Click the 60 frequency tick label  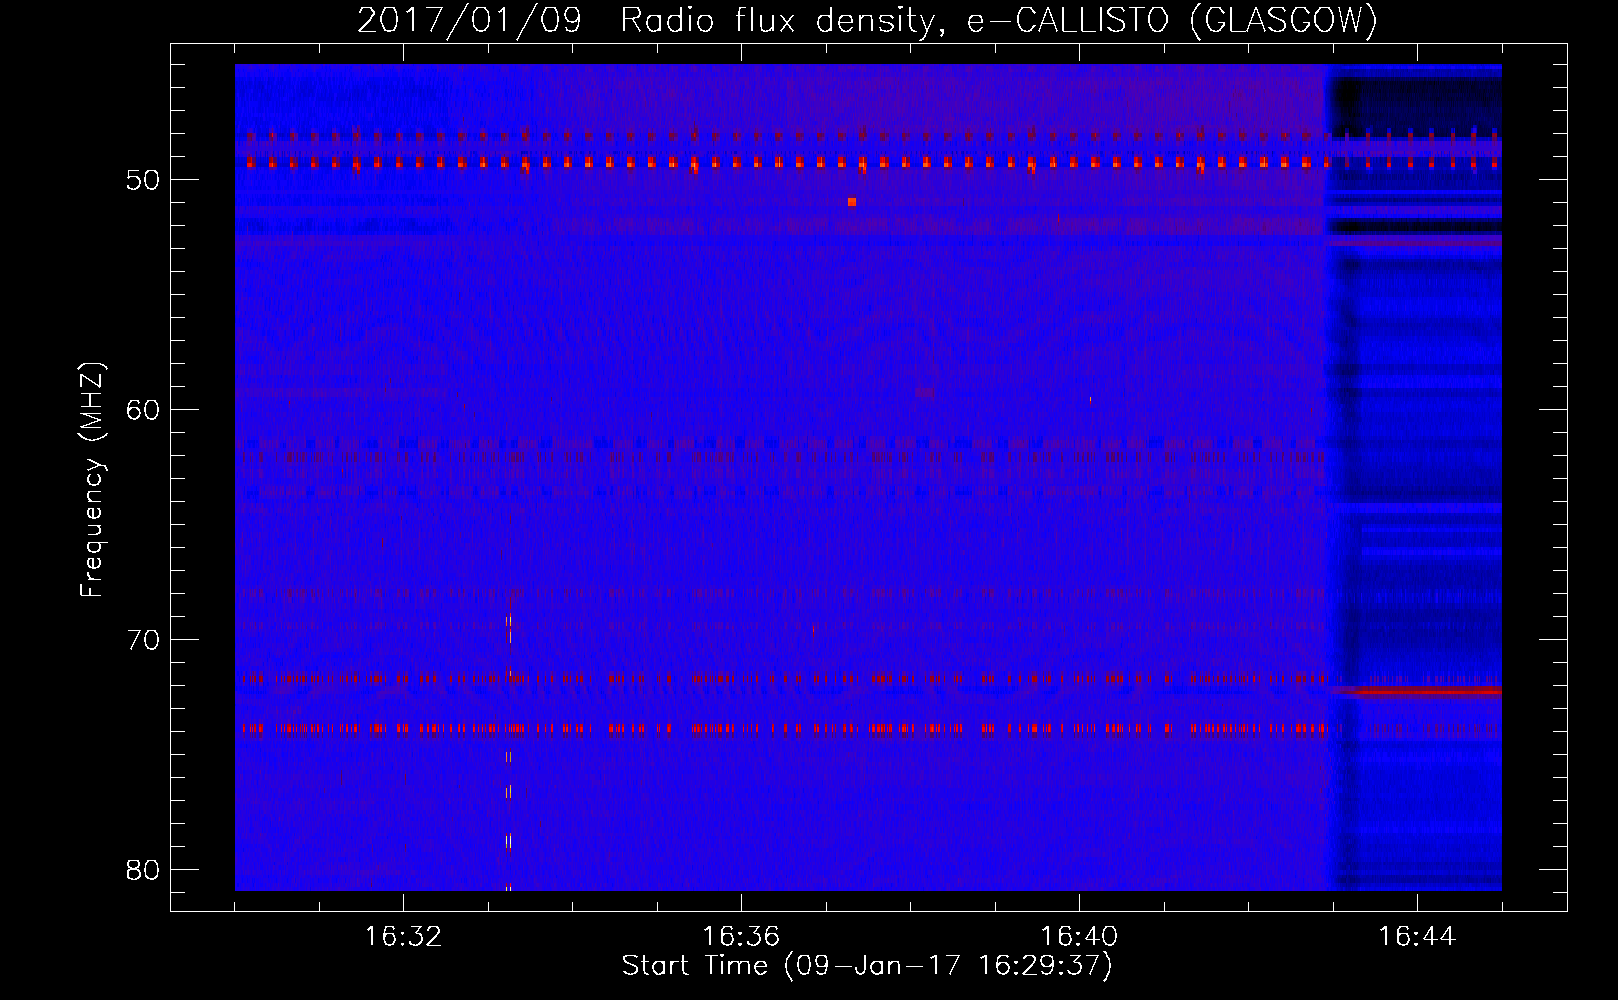143,410
